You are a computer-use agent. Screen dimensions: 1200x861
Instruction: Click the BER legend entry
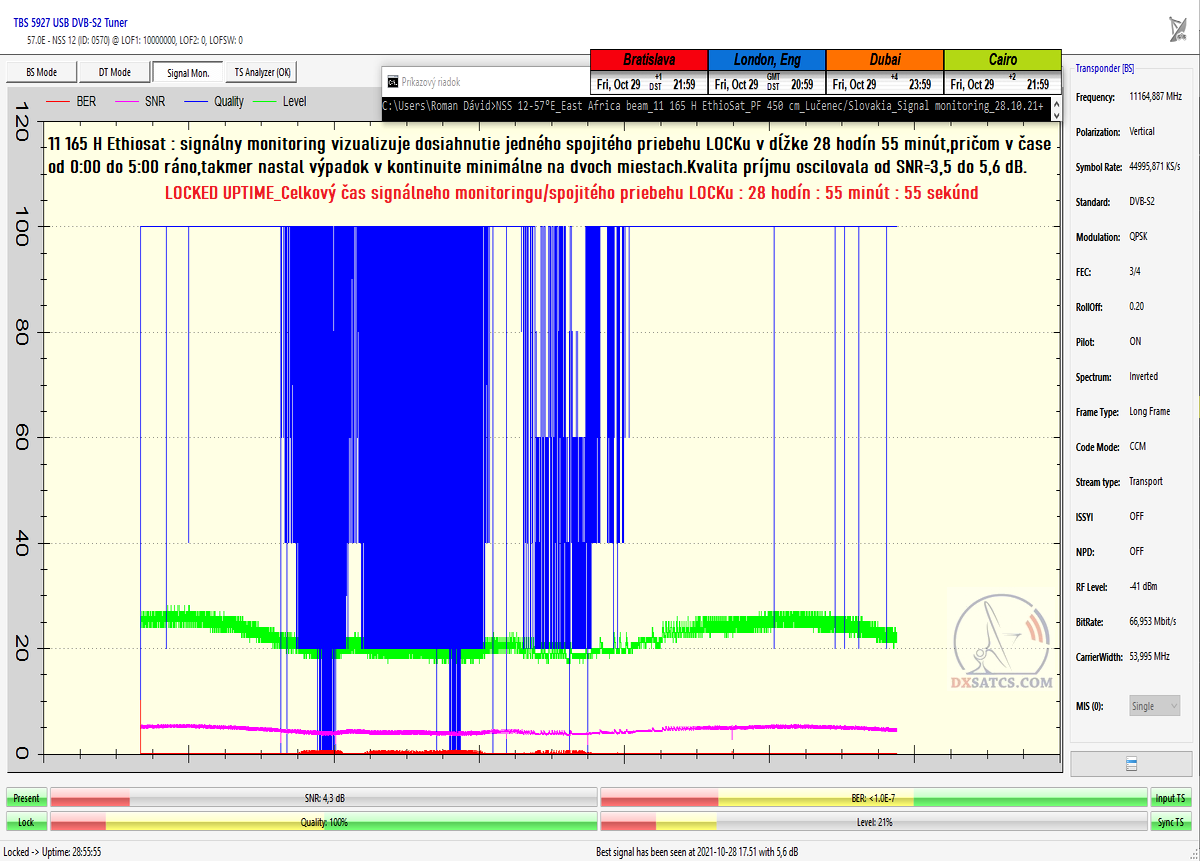pos(72,101)
